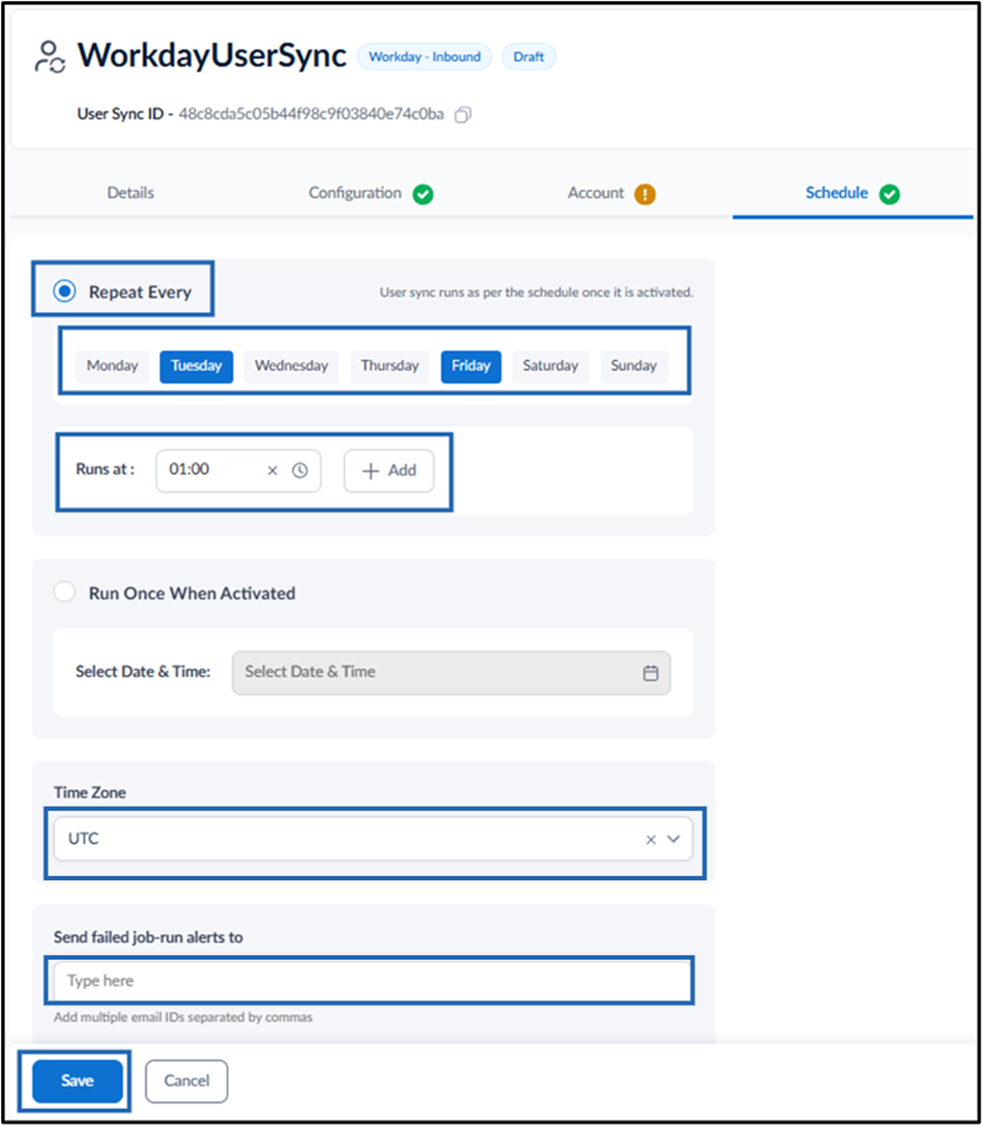Toggle Sunday in the repeat days
The height and width of the screenshot is (1125, 982).
tap(633, 366)
